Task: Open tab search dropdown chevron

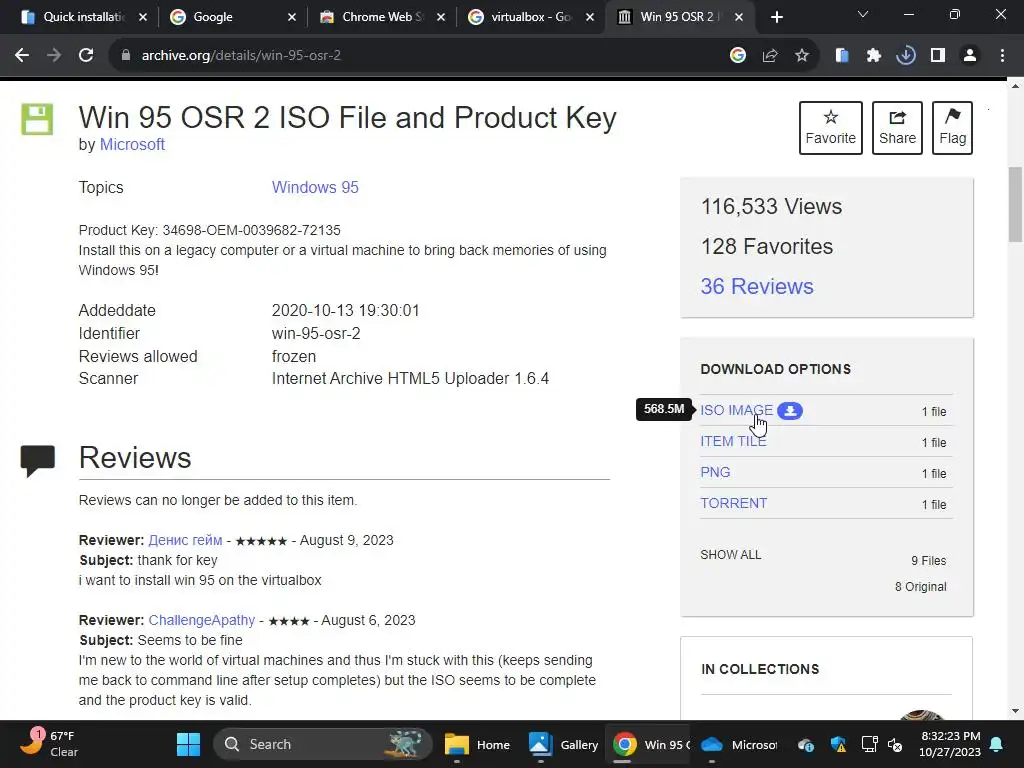Action: (863, 14)
